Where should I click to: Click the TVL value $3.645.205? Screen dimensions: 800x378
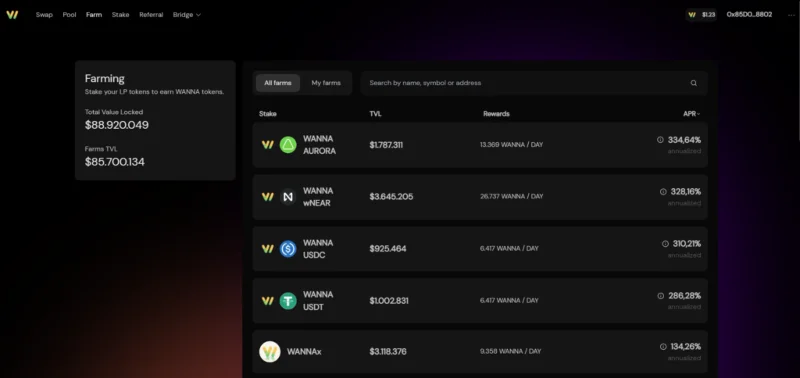(391, 197)
